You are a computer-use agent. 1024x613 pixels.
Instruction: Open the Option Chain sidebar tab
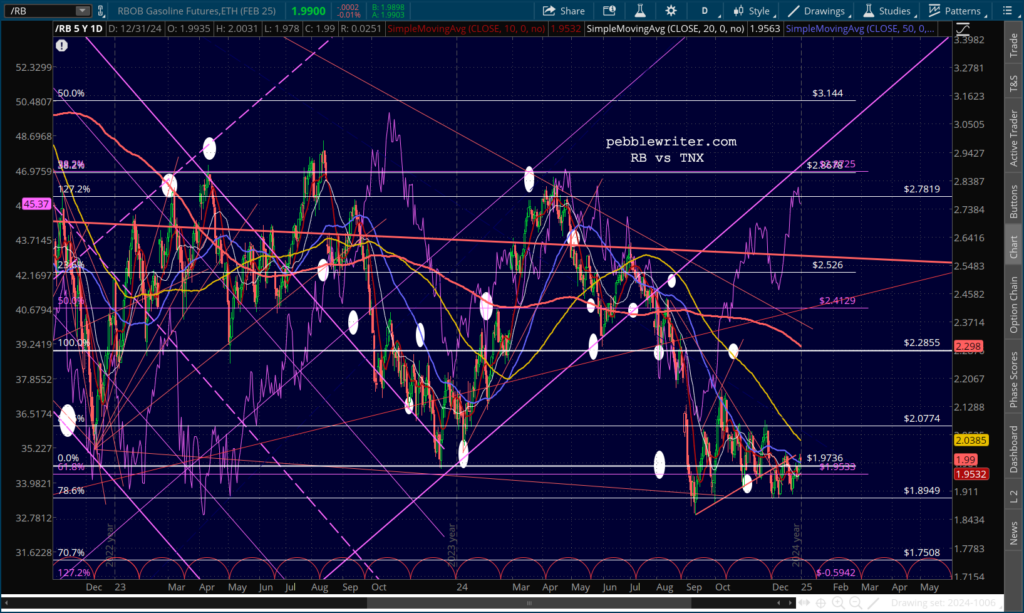point(1014,304)
